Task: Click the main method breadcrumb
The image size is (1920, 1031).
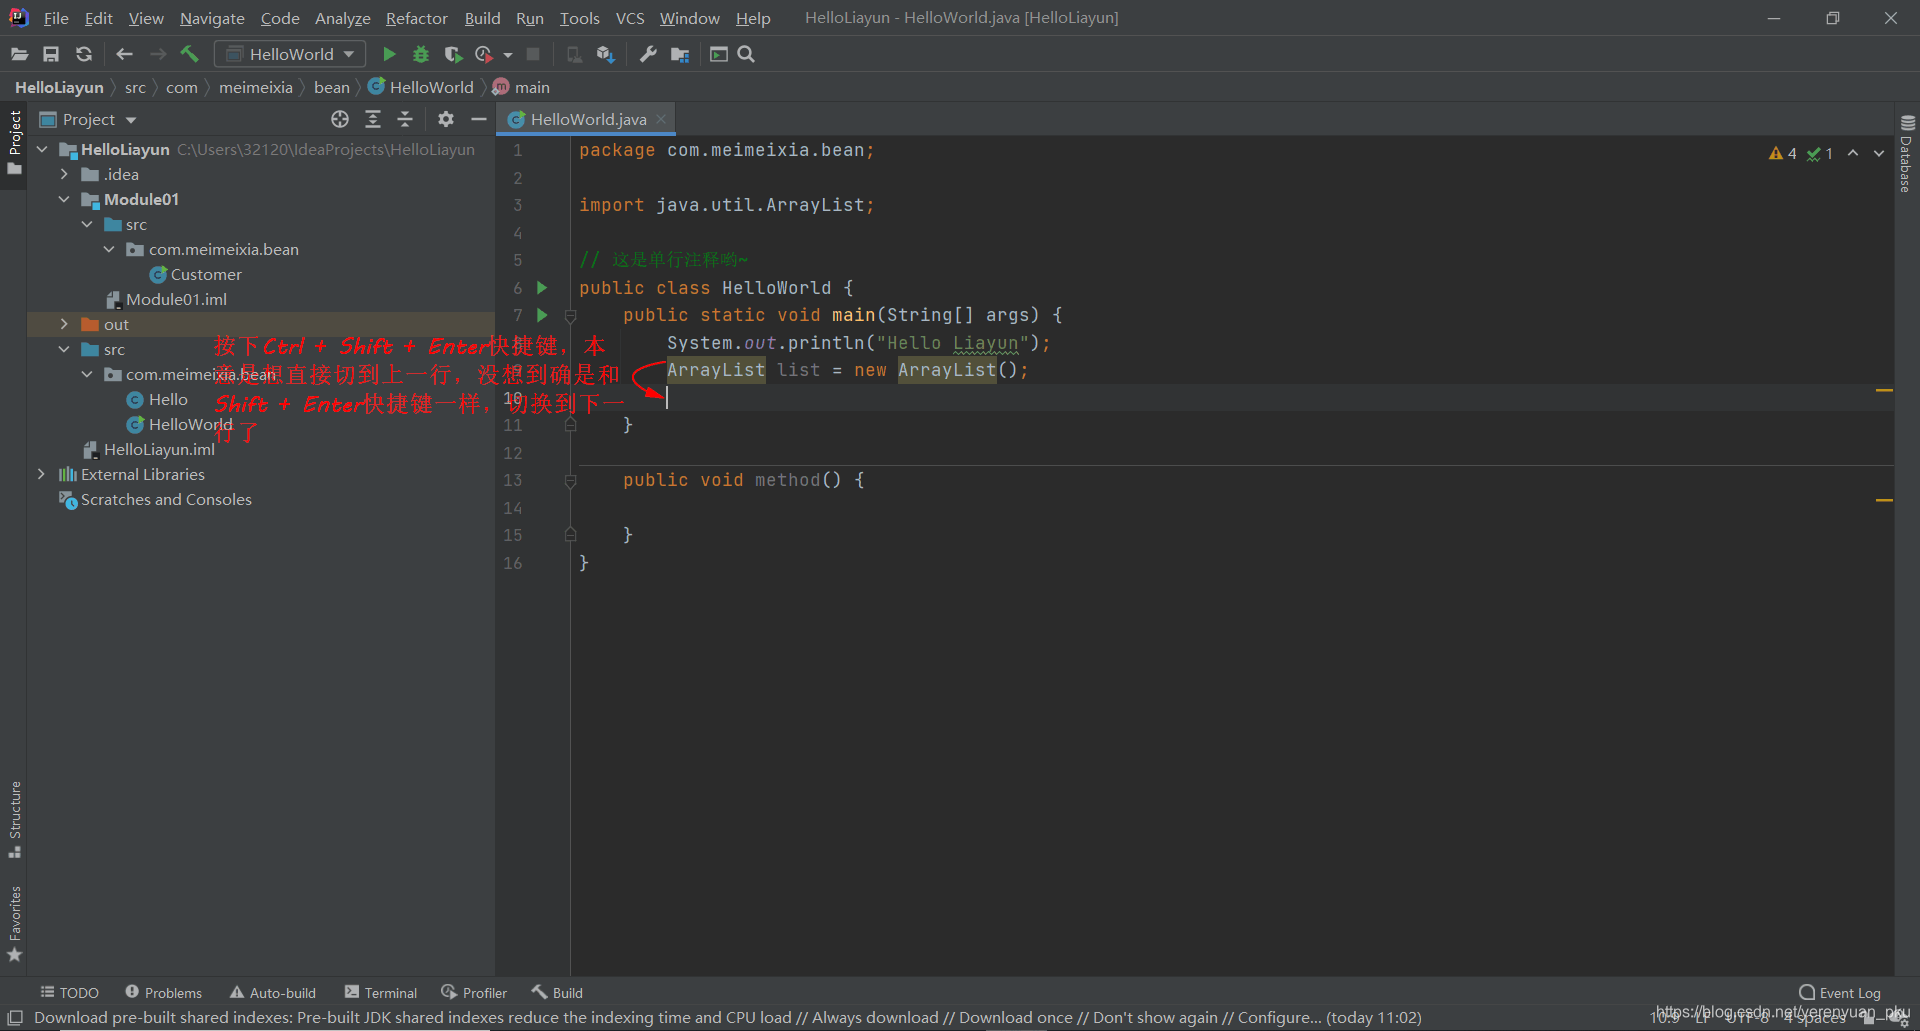Action: [522, 87]
